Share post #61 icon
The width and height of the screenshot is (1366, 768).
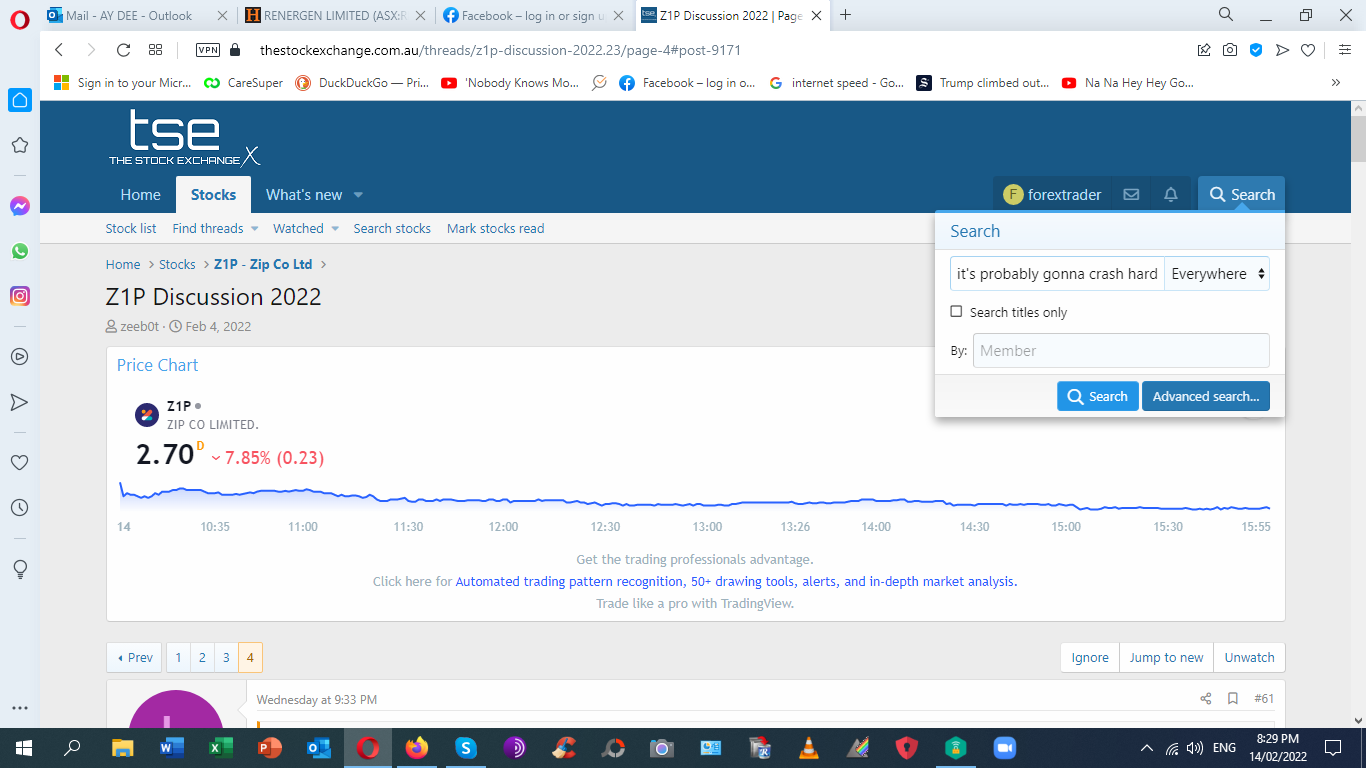[1205, 699]
